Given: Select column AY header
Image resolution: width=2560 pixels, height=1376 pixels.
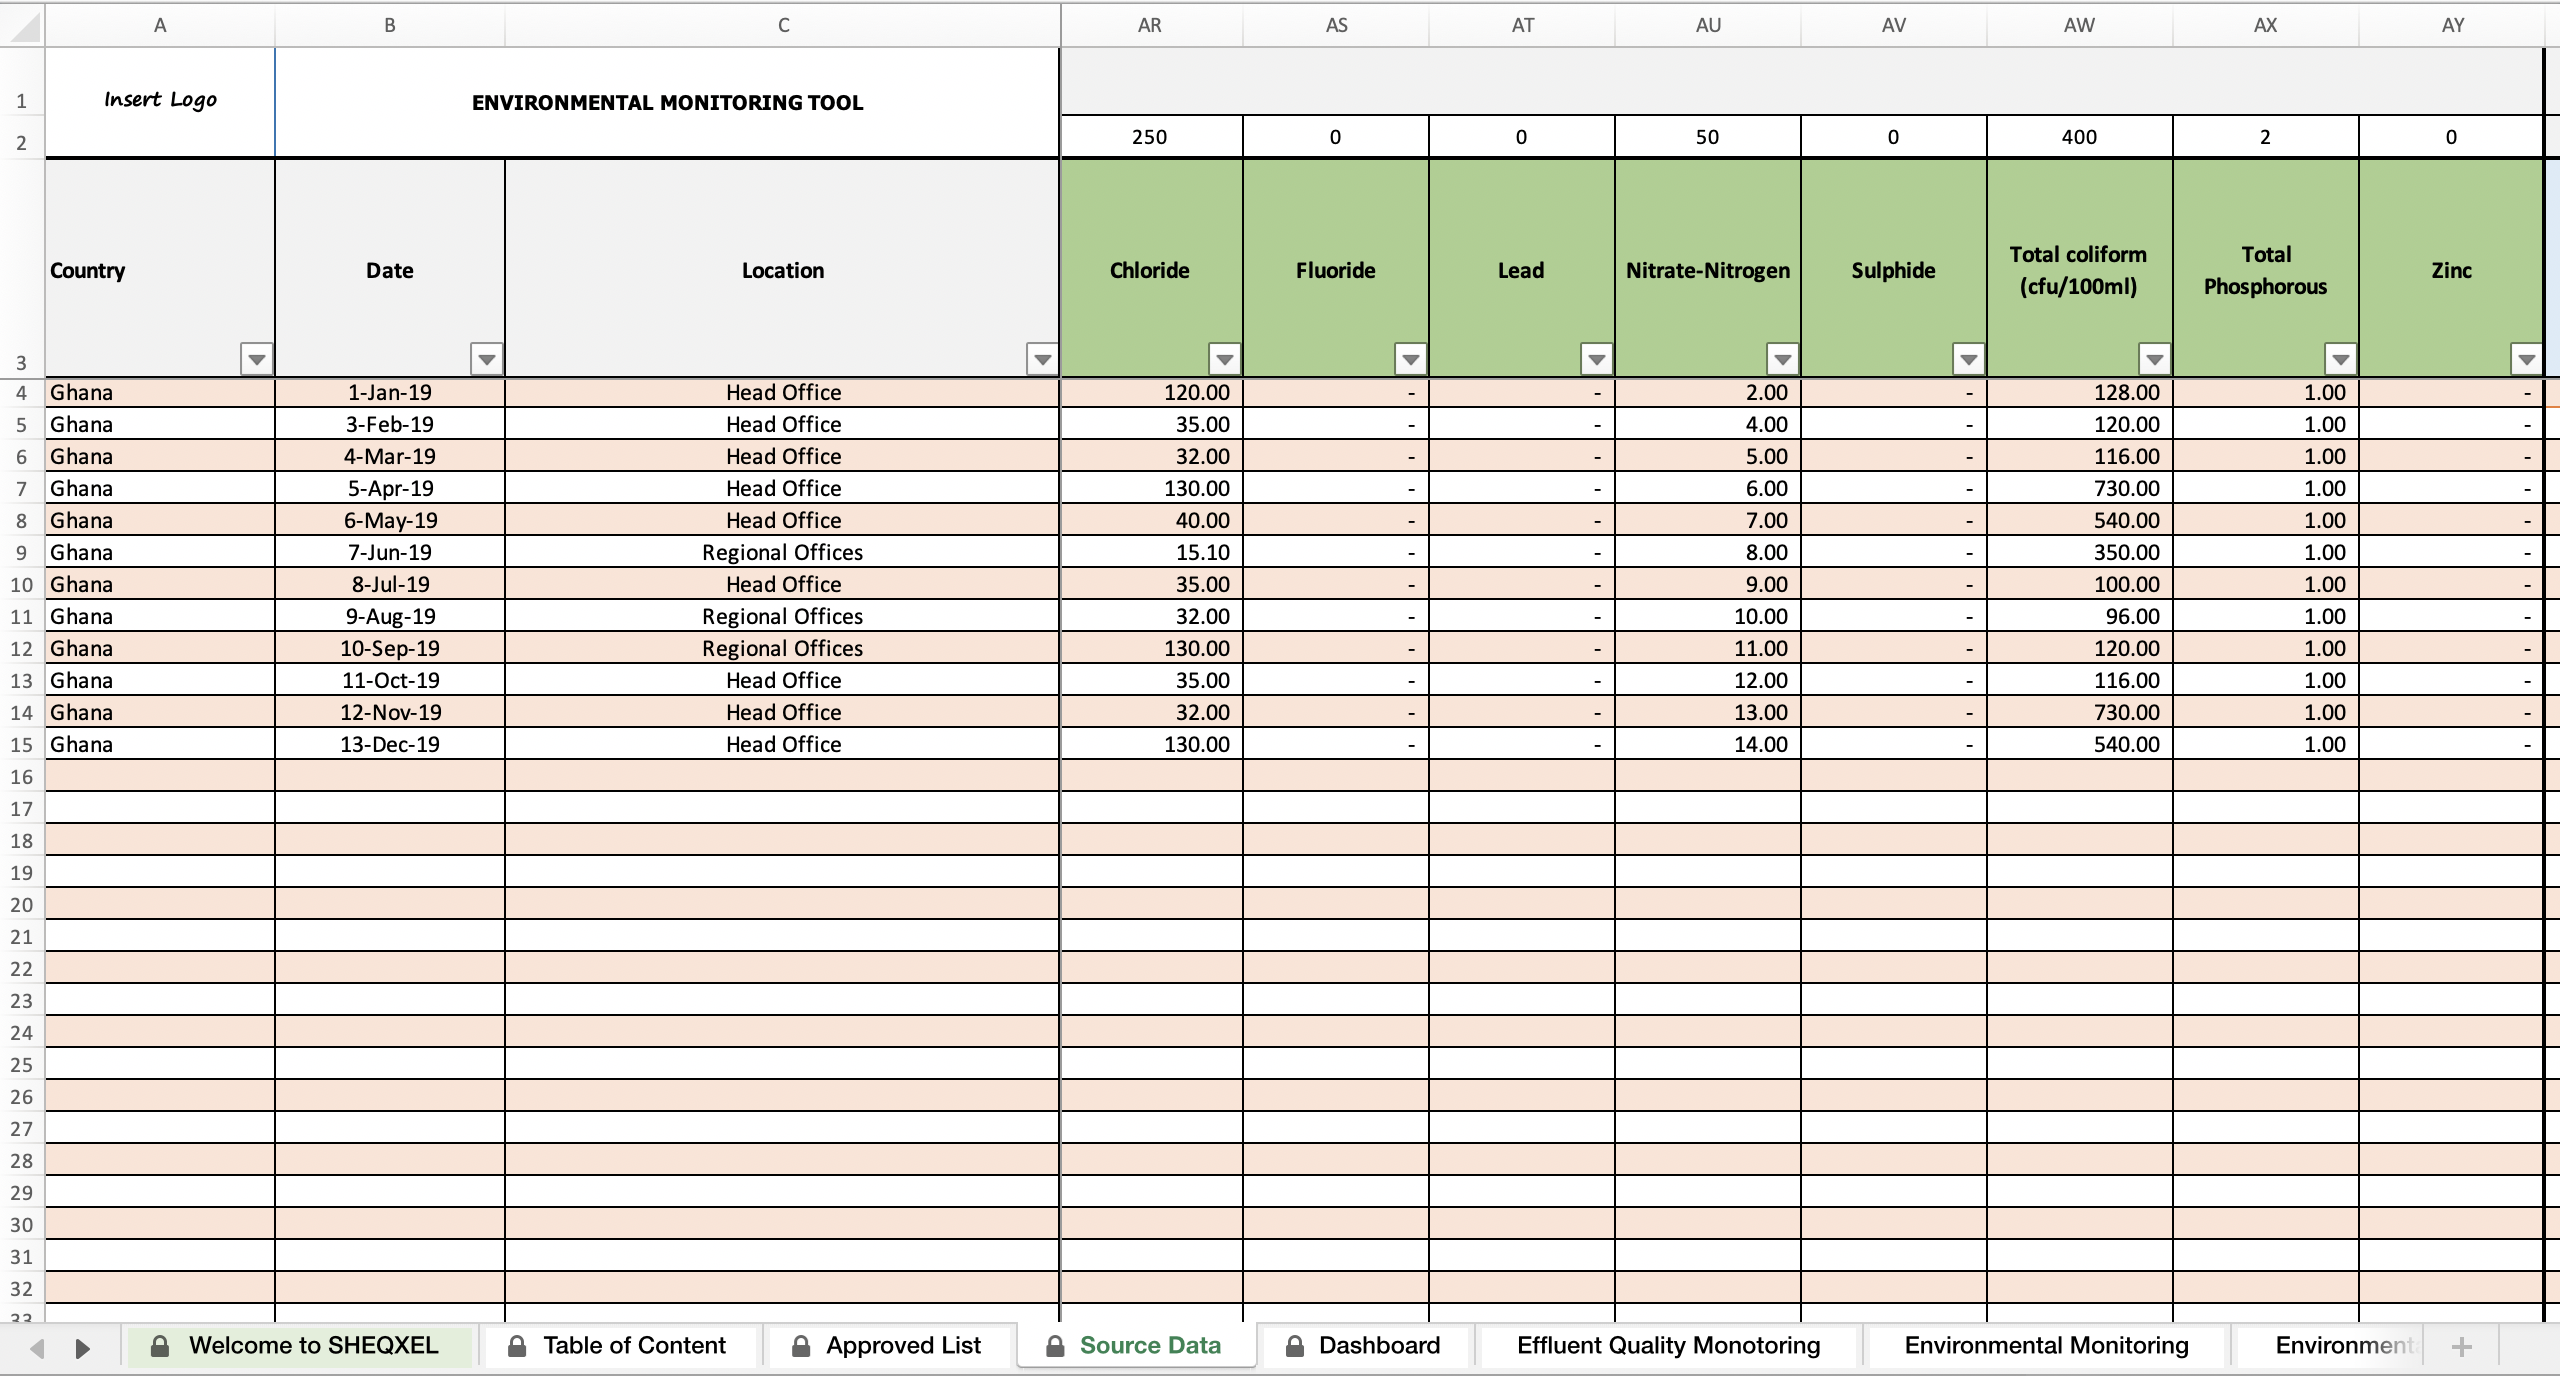Looking at the screenshot, I should tap(2452, 26).
